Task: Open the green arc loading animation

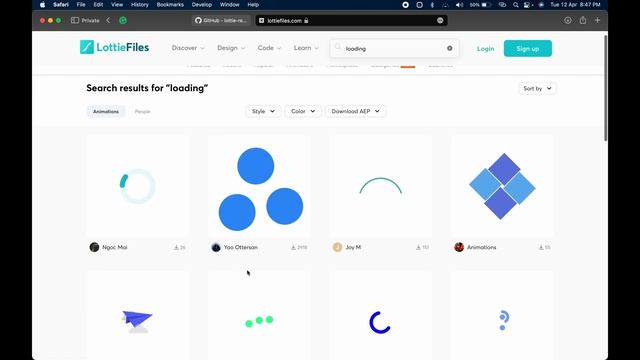Action: tap(381, 186)
